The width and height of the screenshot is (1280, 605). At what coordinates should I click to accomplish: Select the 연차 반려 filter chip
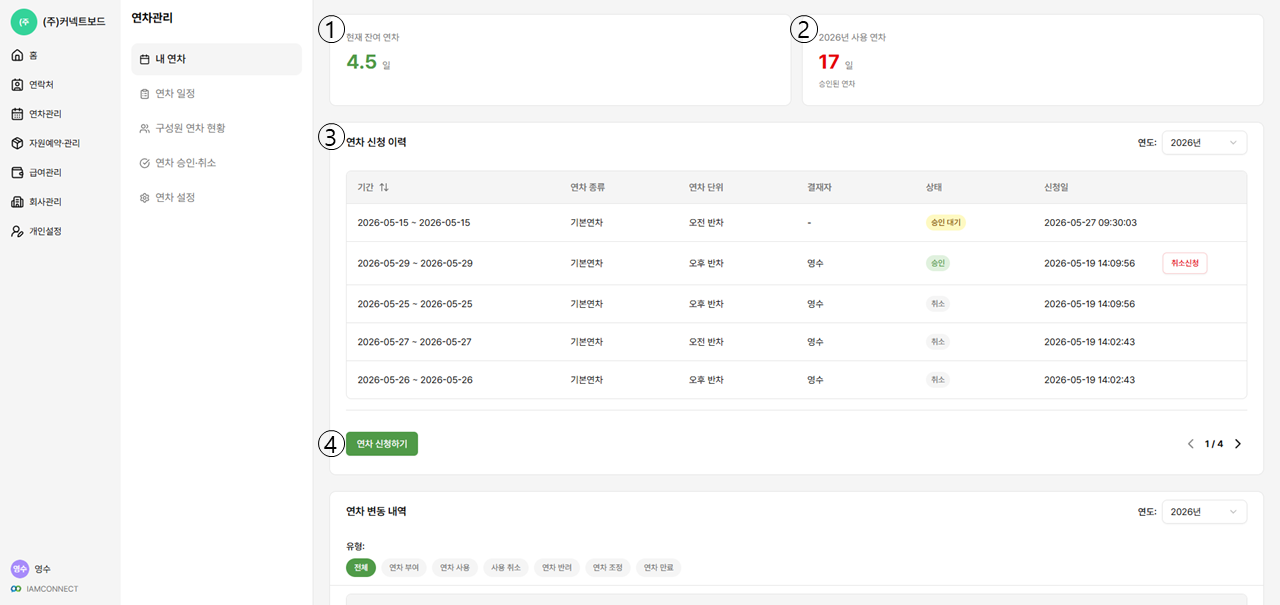pos(557,567)
